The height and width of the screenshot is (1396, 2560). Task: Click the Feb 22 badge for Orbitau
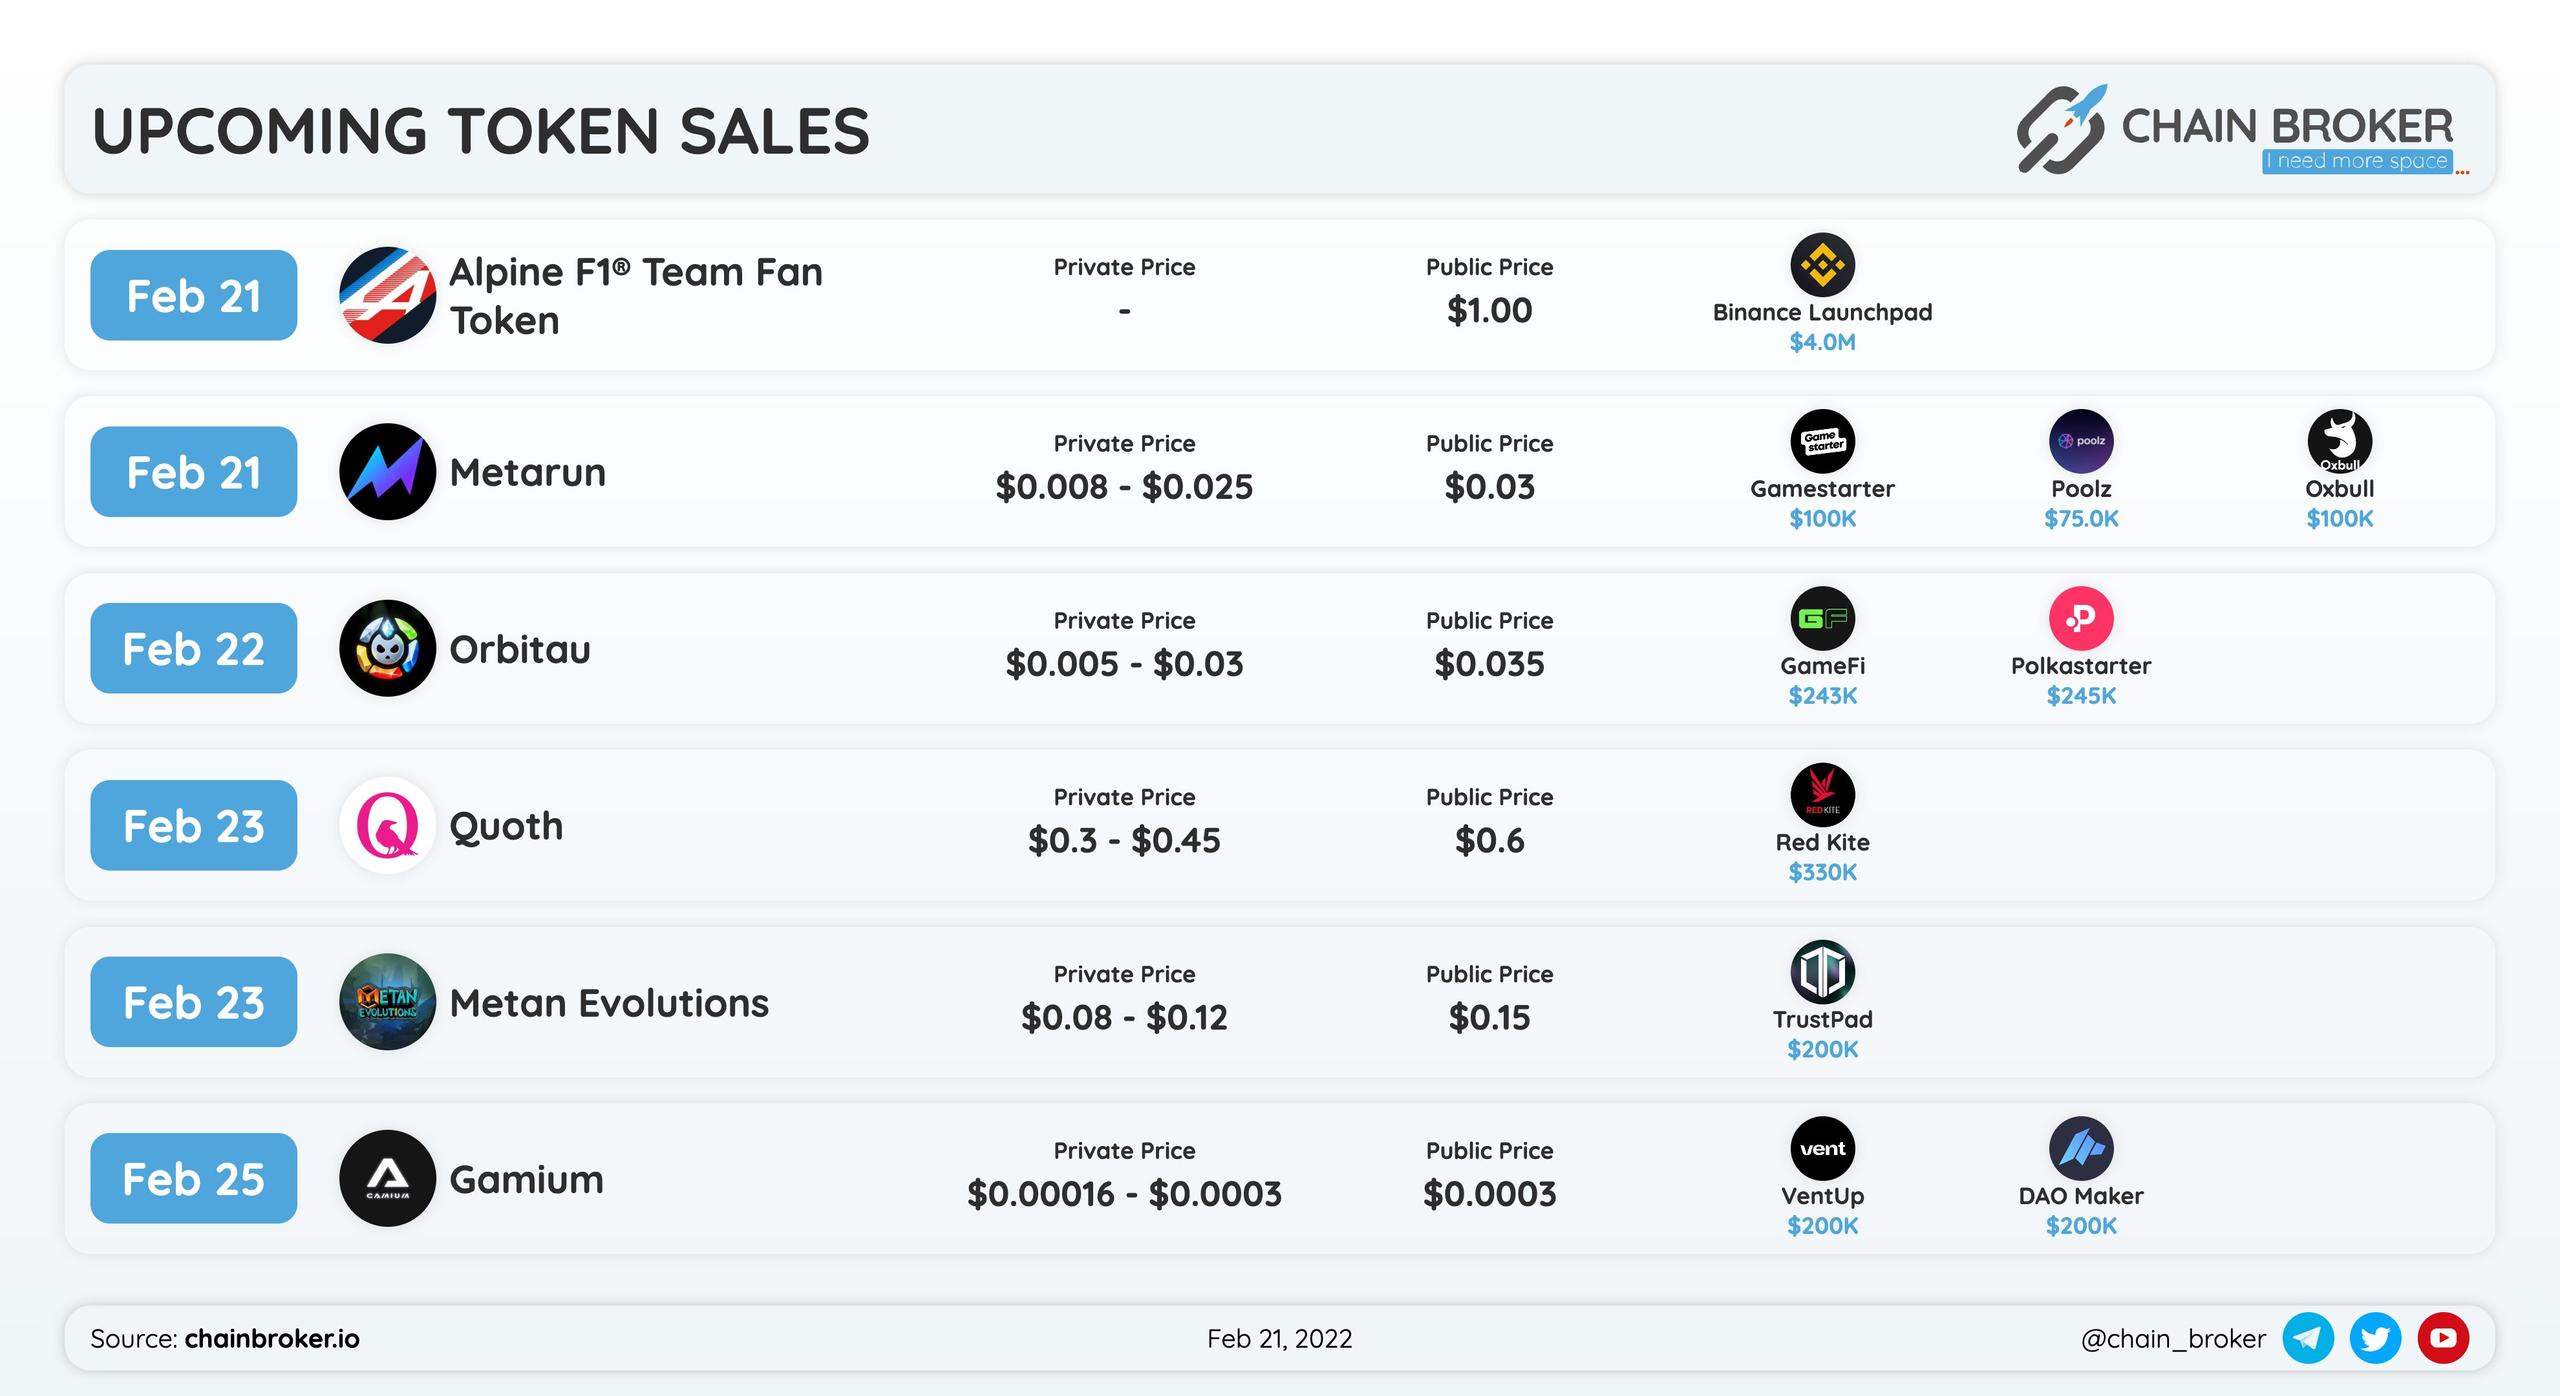click(194, 648)
